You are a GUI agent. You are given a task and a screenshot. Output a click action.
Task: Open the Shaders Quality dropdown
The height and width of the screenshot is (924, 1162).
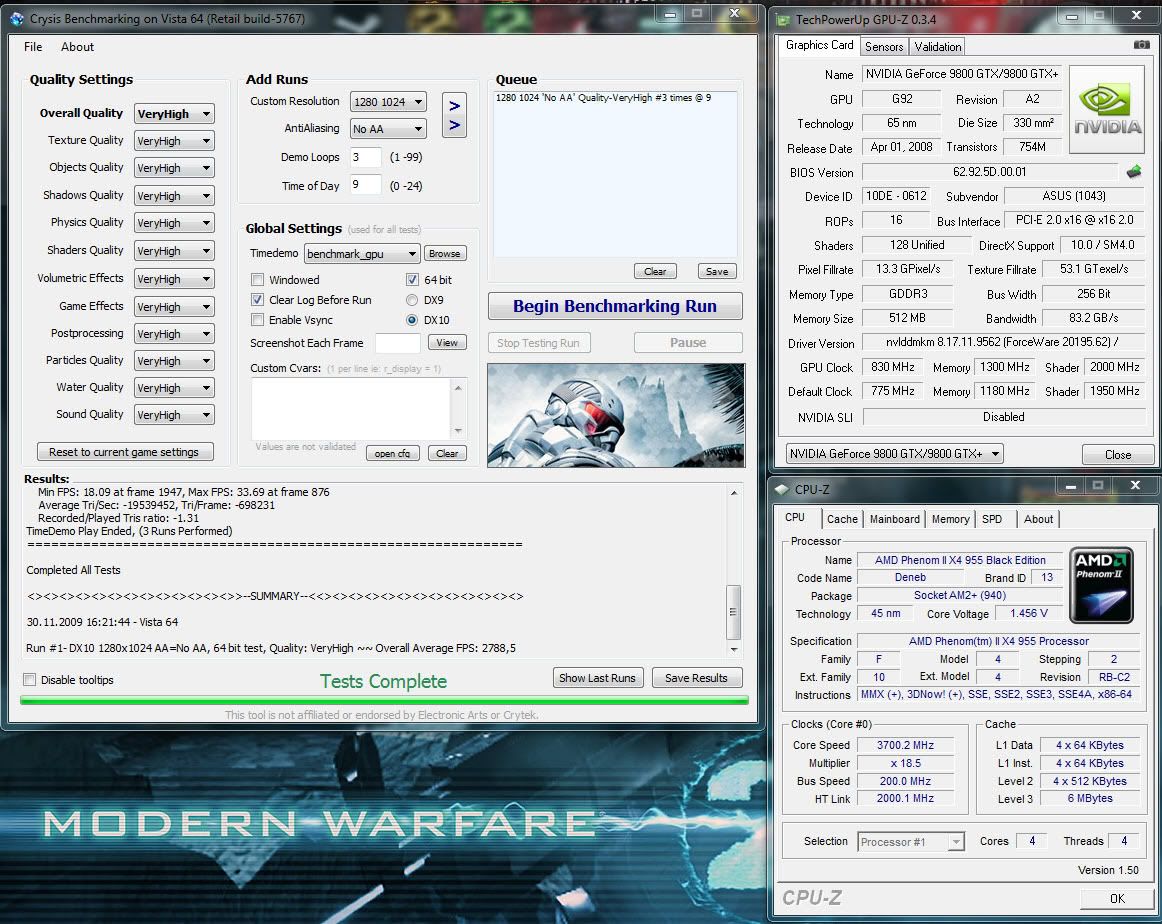pos(174,250)
